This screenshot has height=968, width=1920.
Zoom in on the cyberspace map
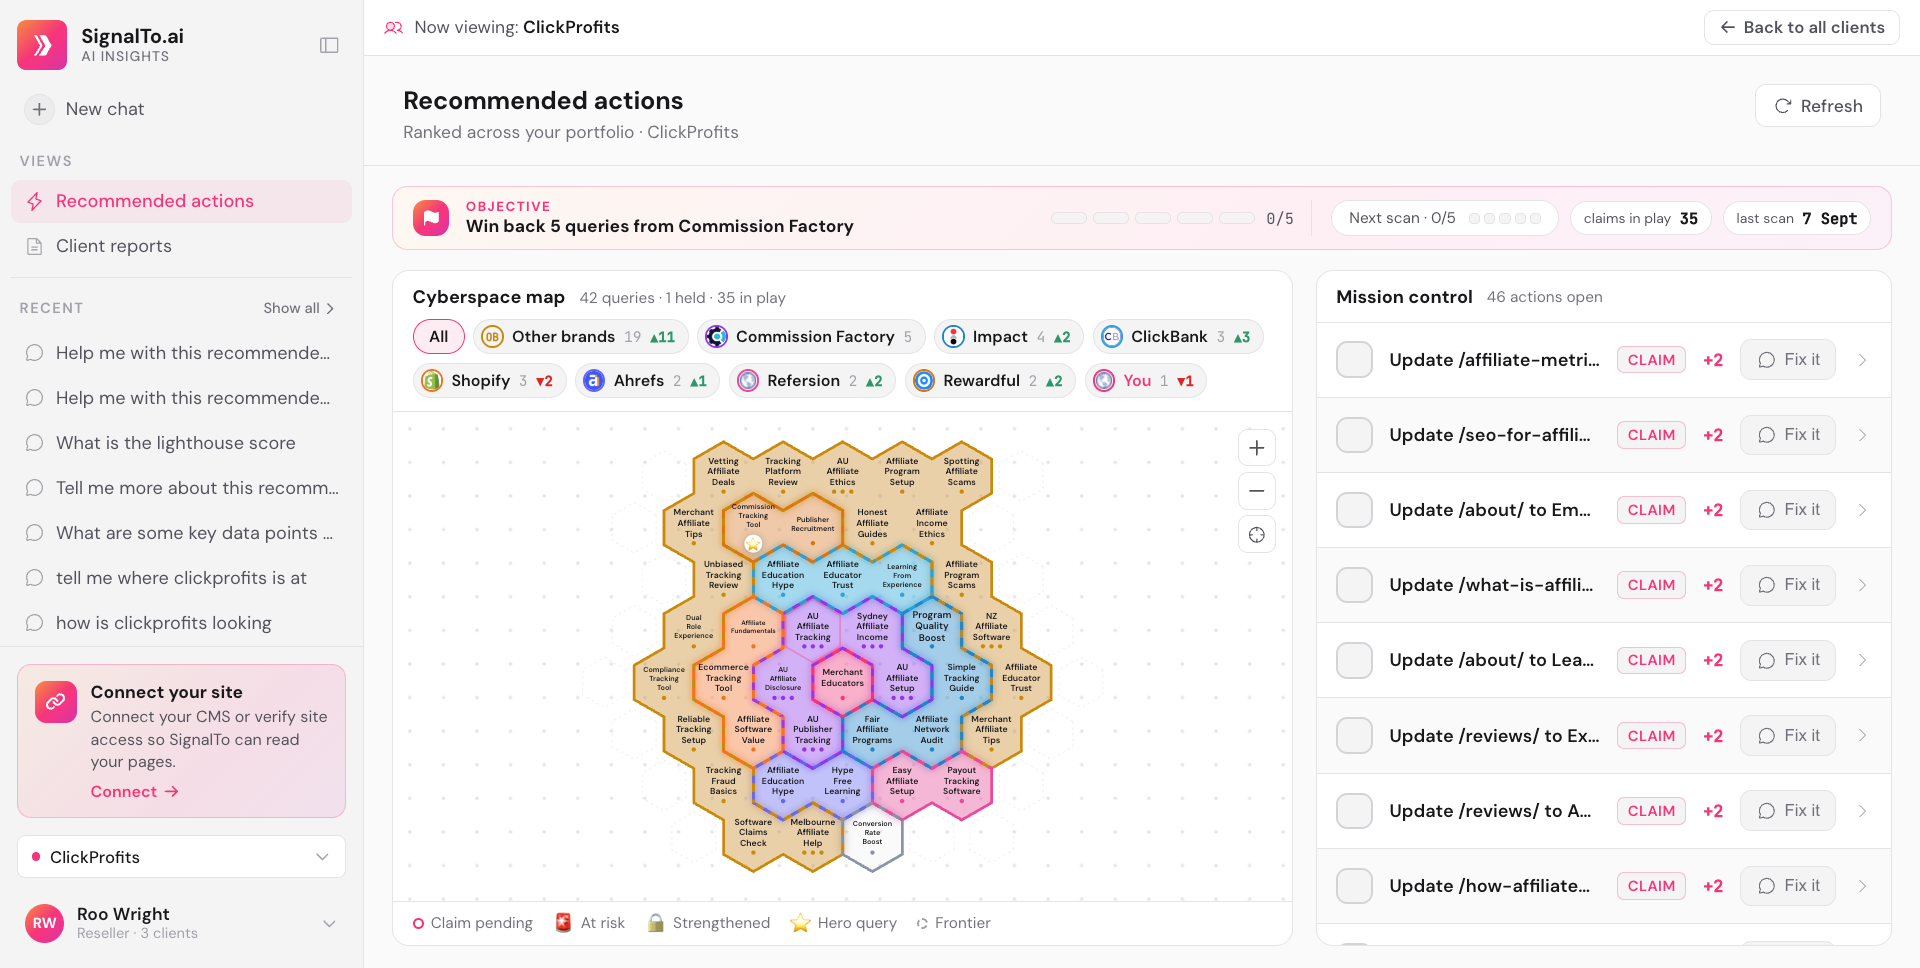pyautogui.click(x=1257, y=448)
